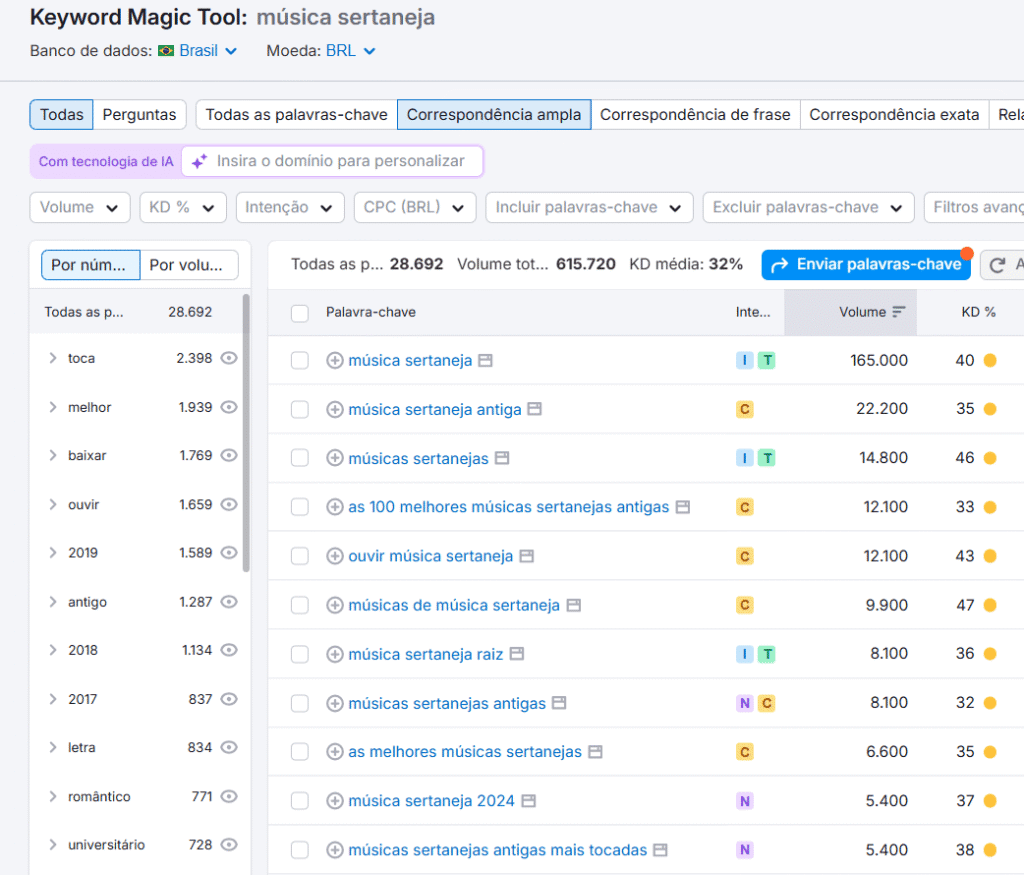Toggle eye visibility for melhor group

click(x=229, y=407)
